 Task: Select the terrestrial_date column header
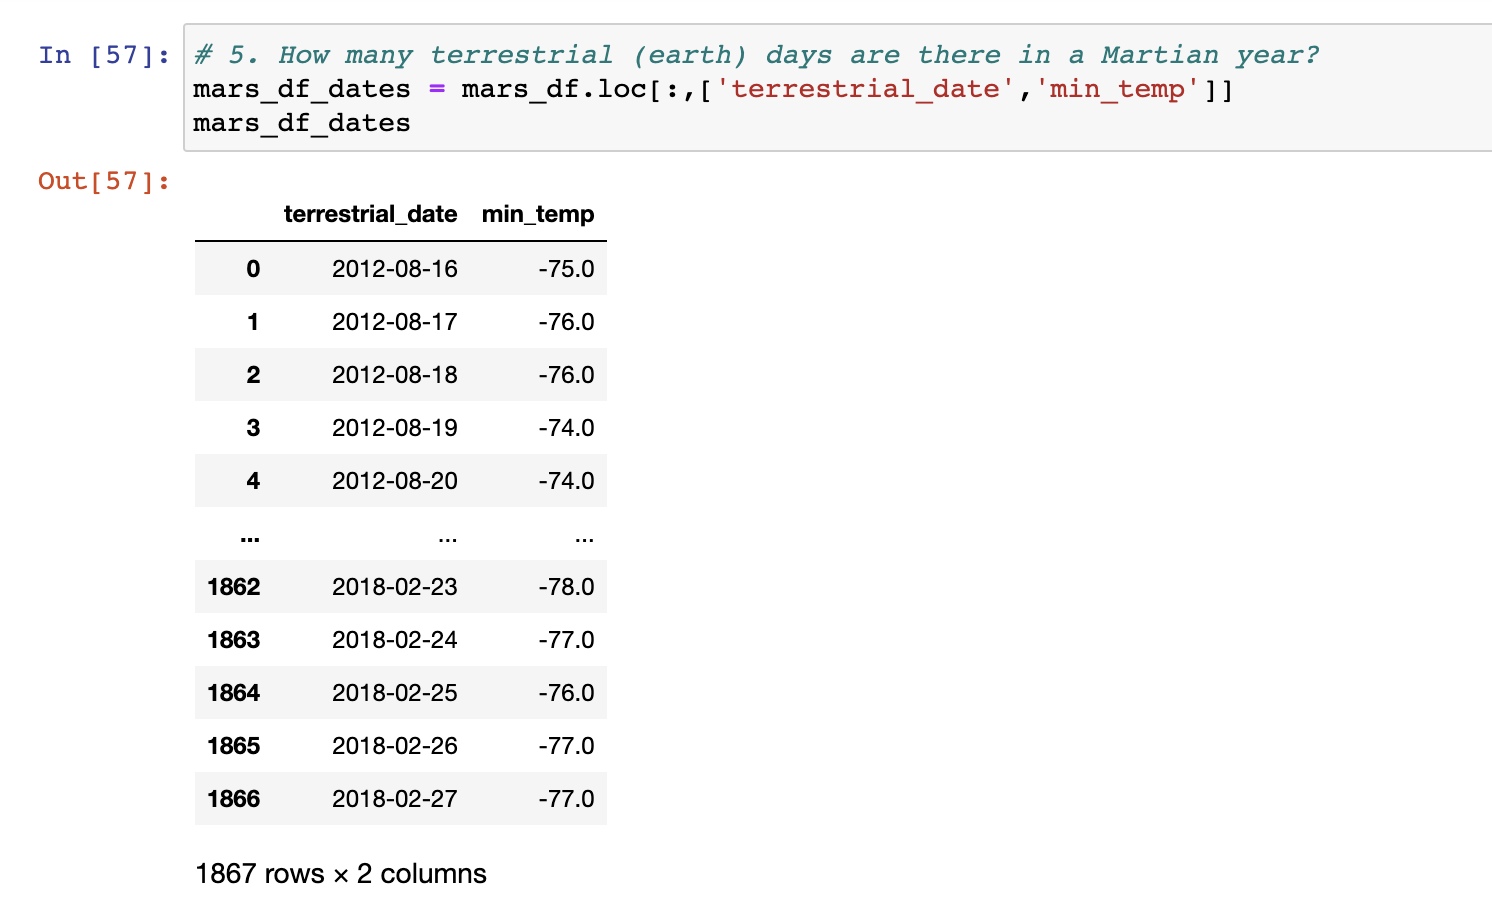click(370, 214)
